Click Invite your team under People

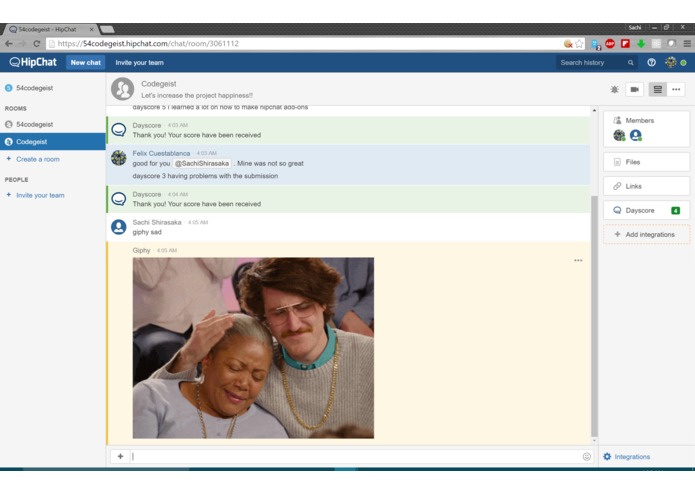(40, 195)
